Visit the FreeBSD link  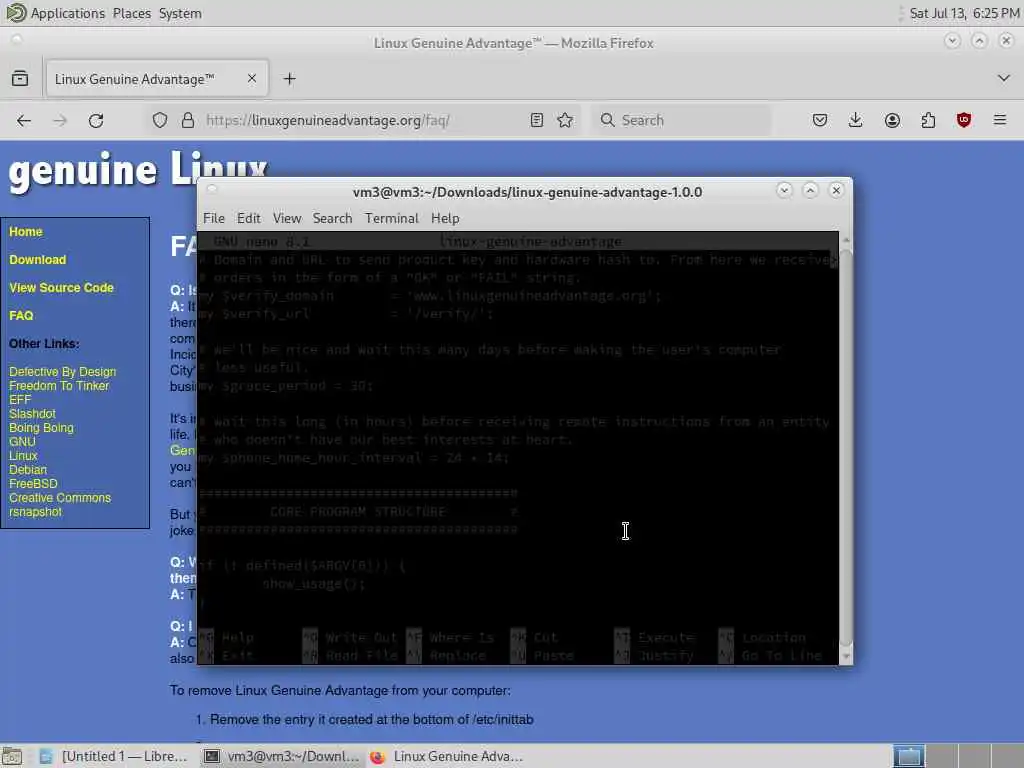coord(33,484)
